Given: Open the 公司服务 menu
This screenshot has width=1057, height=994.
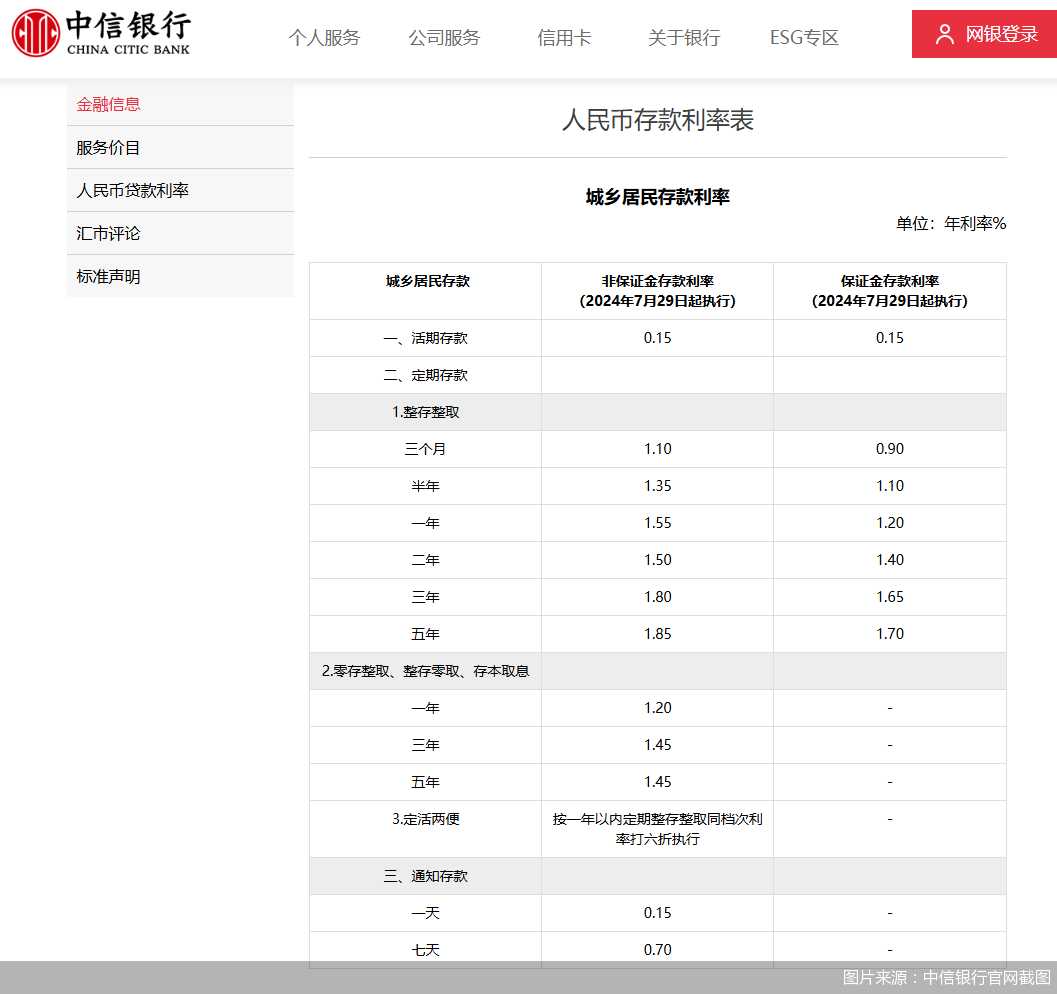Looking at the screenshot, I should click(x=444, y=38).
